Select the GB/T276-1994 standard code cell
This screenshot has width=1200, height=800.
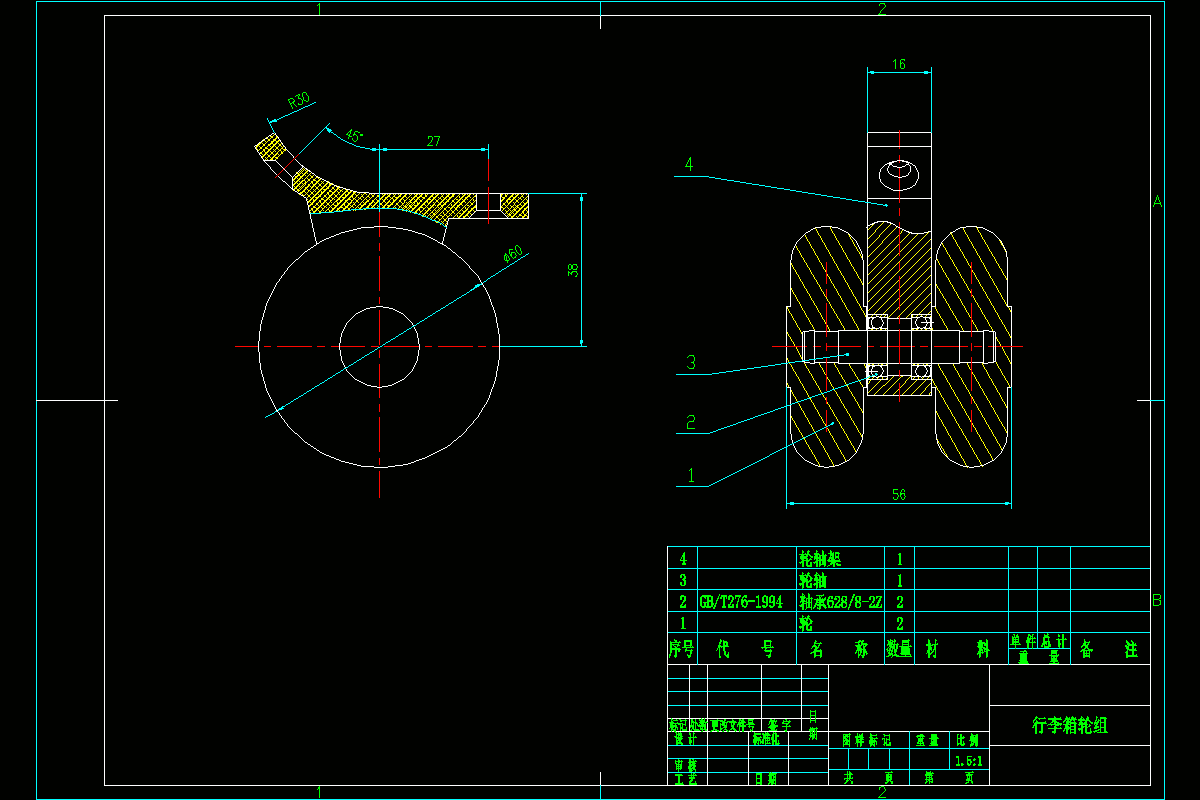746,602
